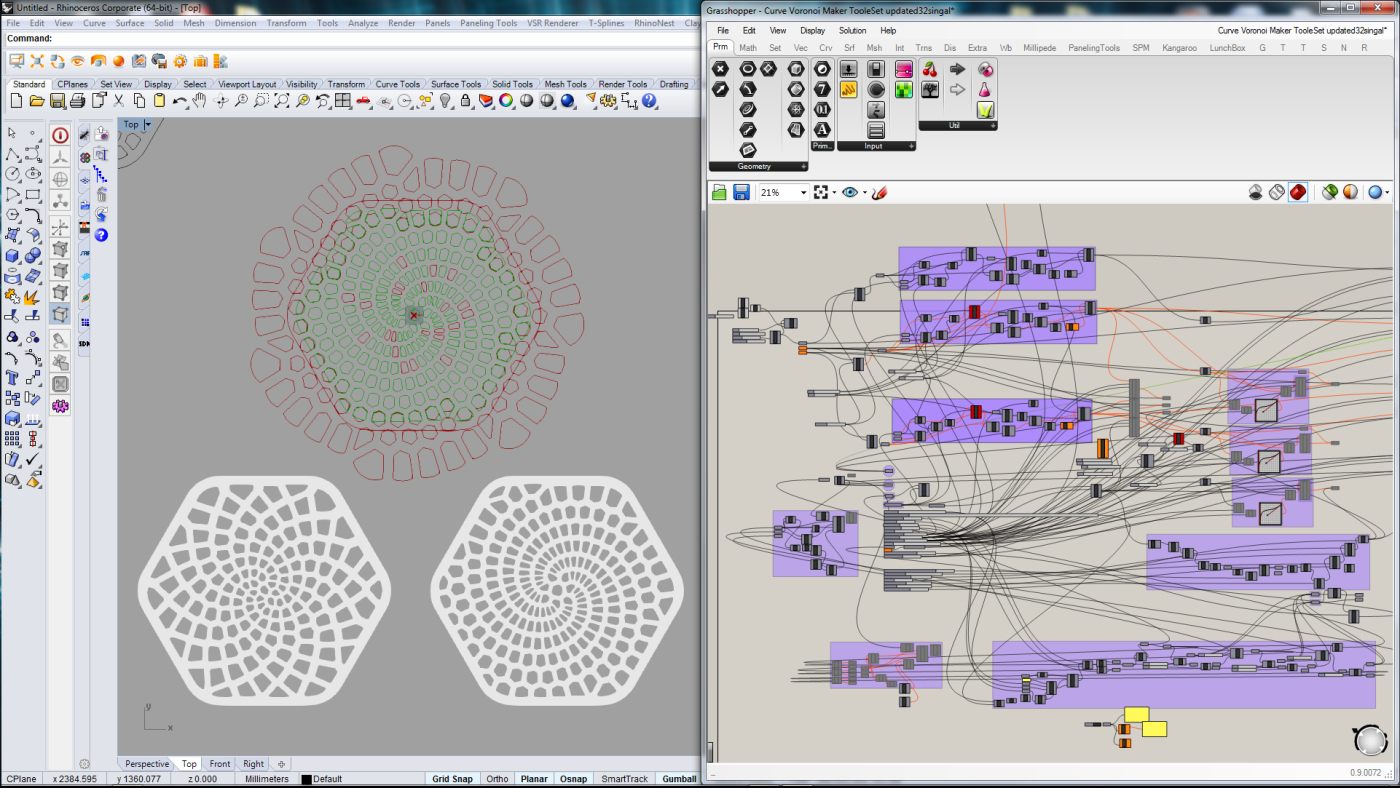Click the Default layer status bar entry
The image size is (1400, 788).
(x=327, y=779)
